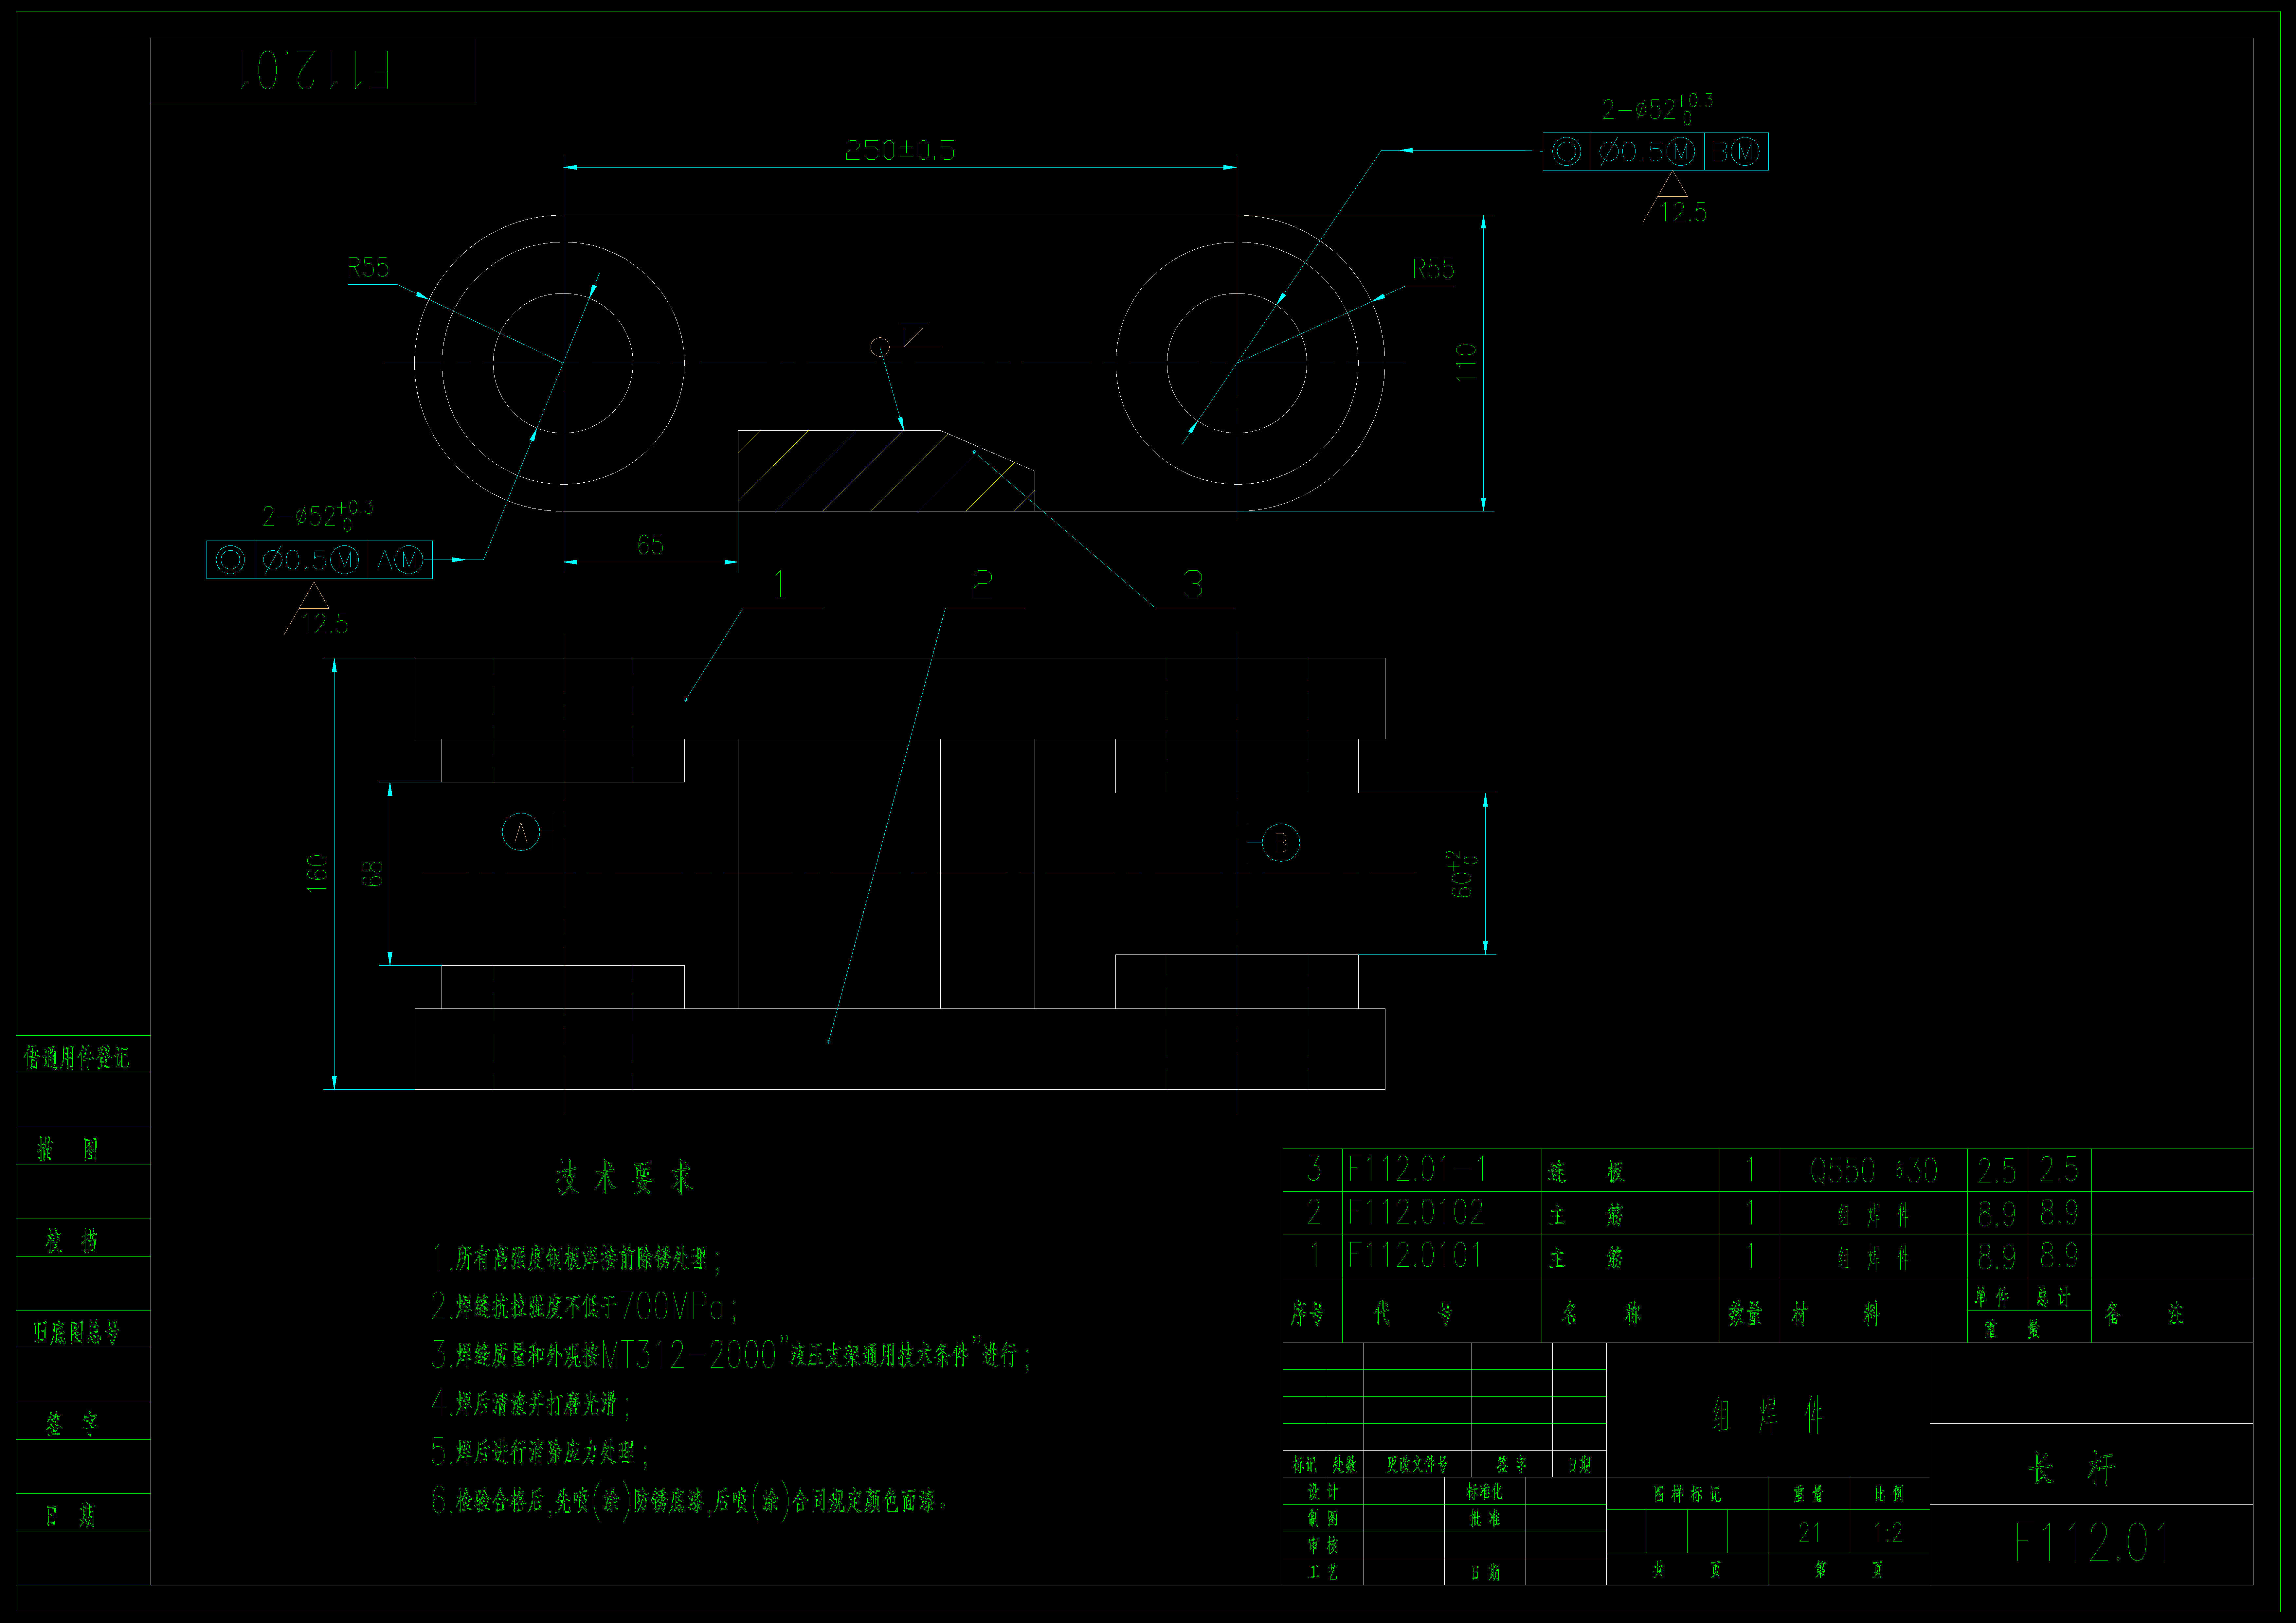This screenshot has width=2296, height=1623.
Task: Select note 6 about 防锈底漆 painting
Action: pos(690,1501)
